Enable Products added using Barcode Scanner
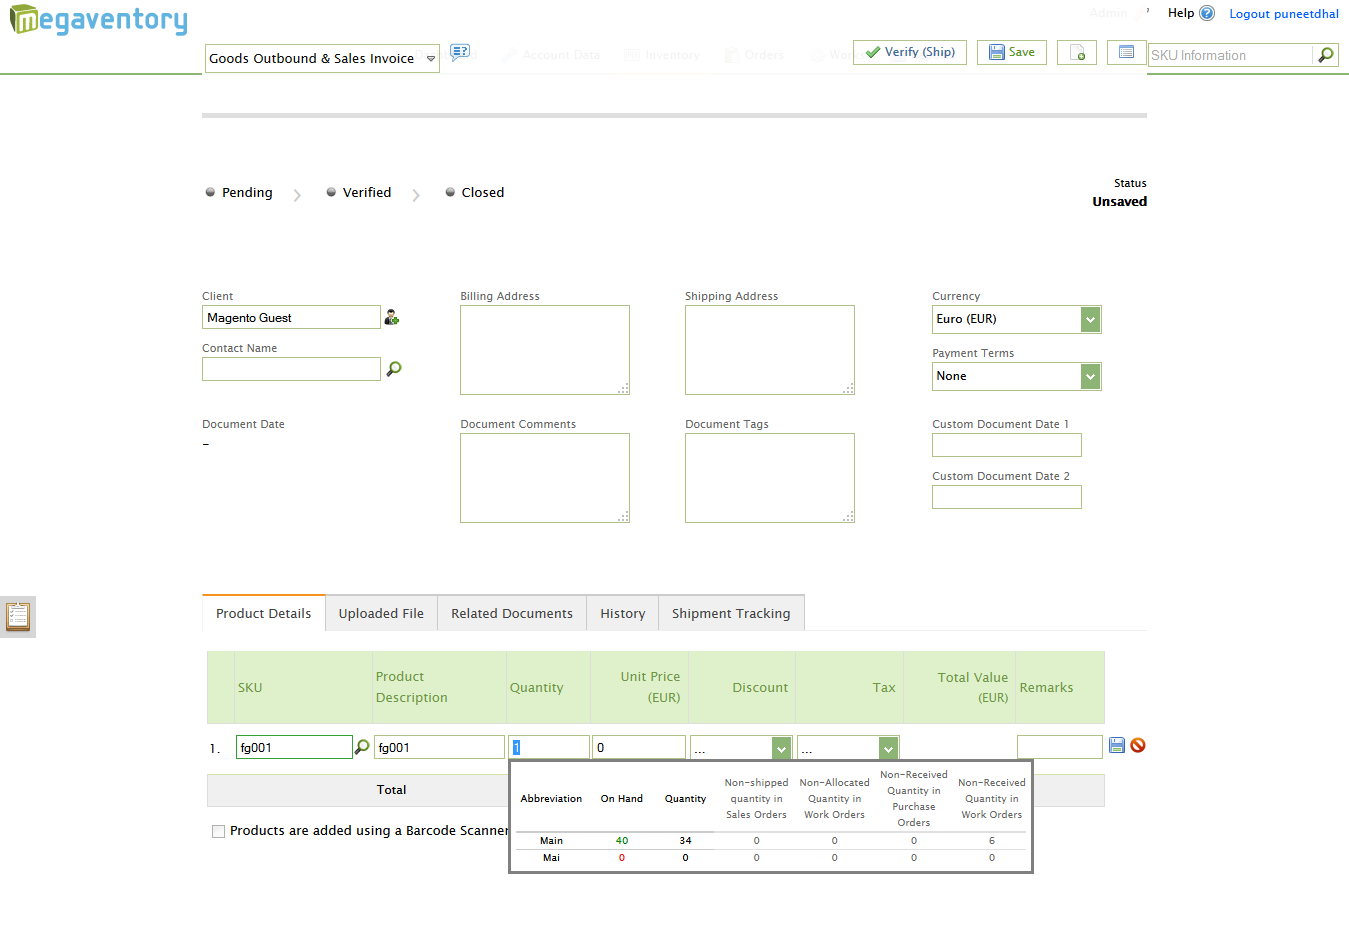 (218, 831)
